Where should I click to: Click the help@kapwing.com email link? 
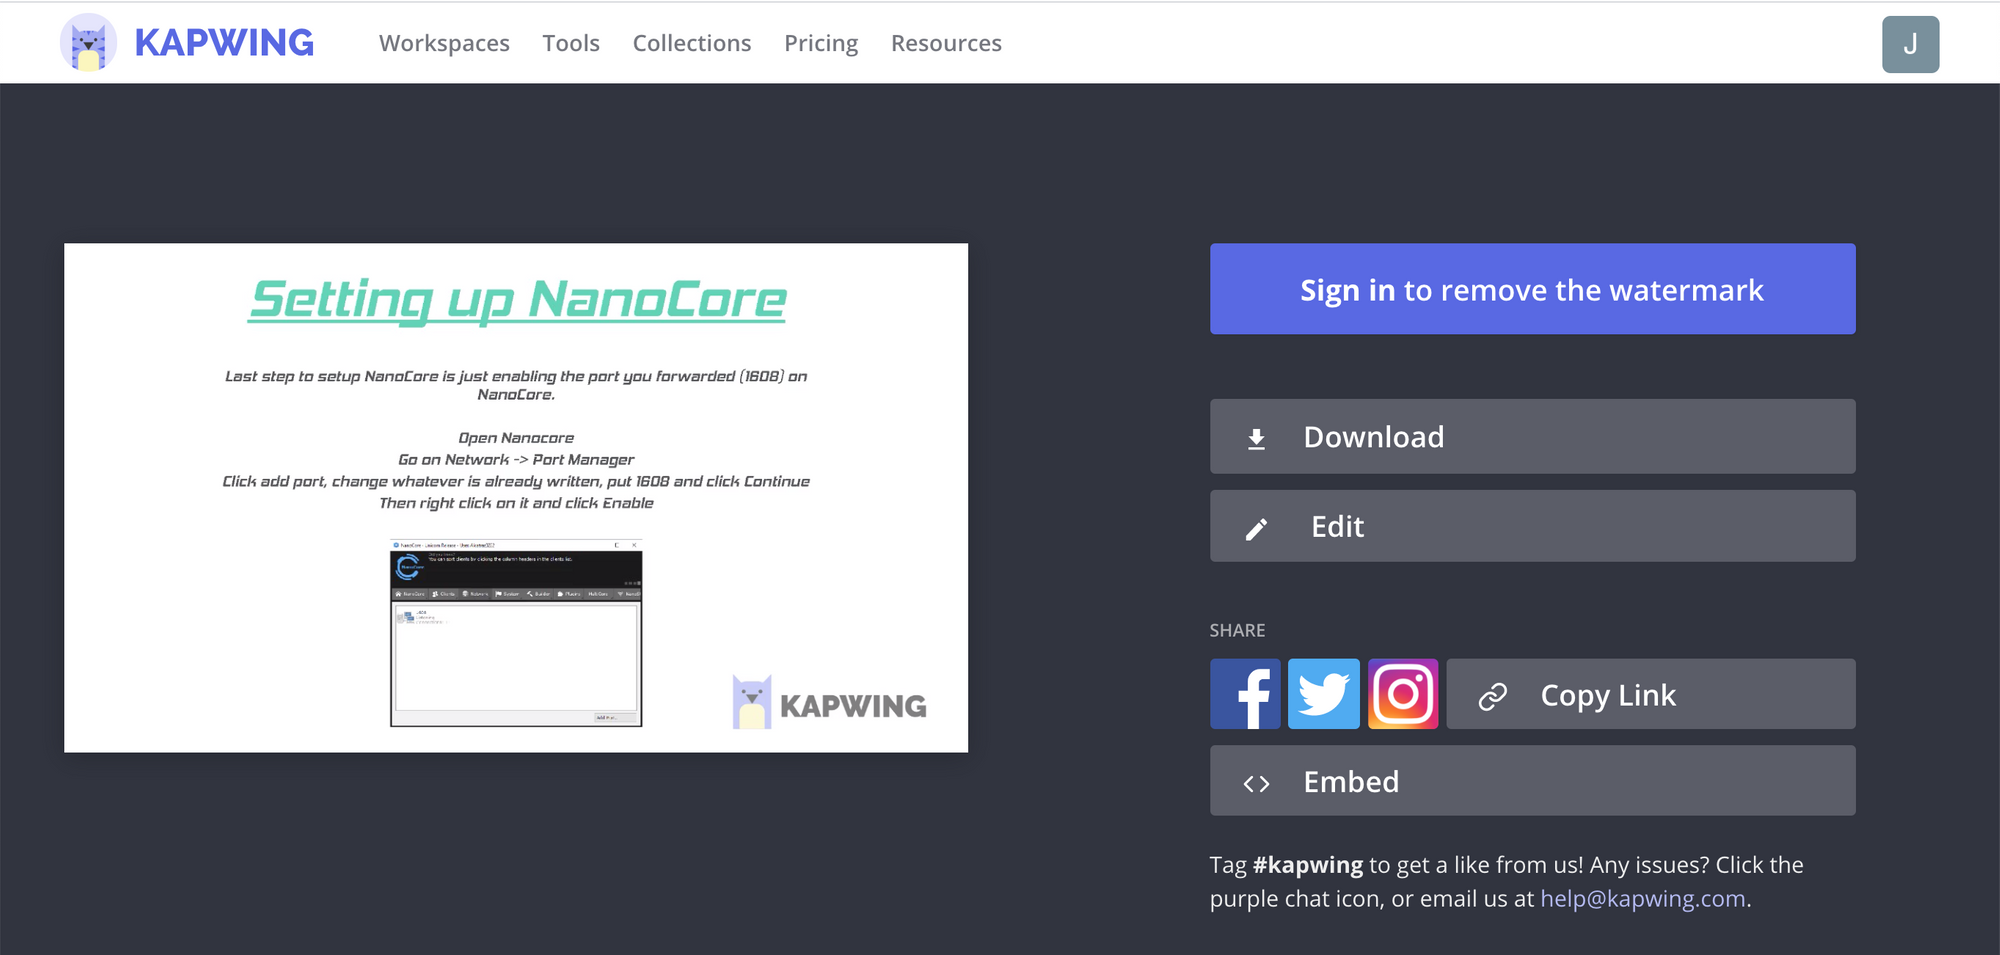[1642, 899]
